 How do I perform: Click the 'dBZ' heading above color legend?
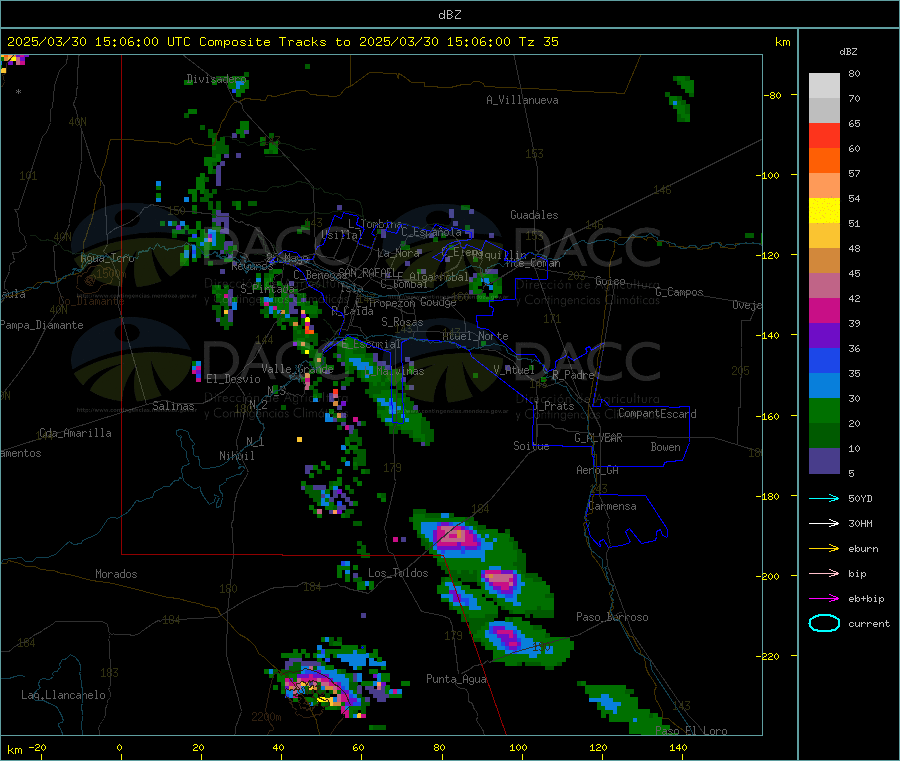(848, 52)
